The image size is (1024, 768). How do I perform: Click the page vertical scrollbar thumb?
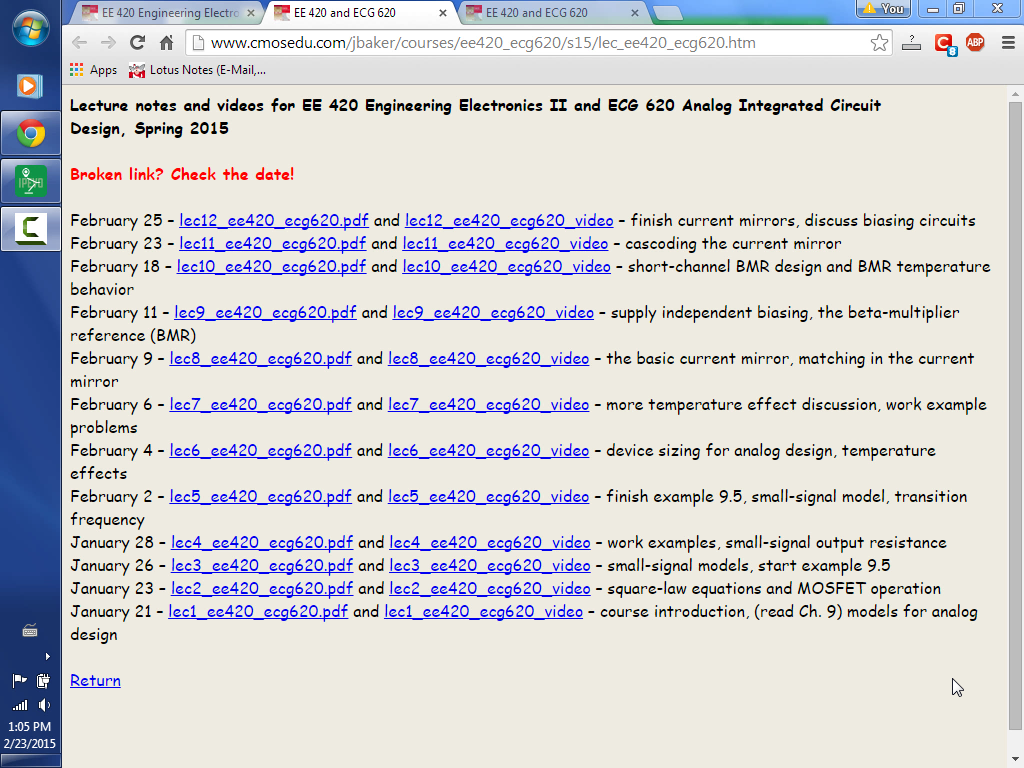click(1015, 415)
